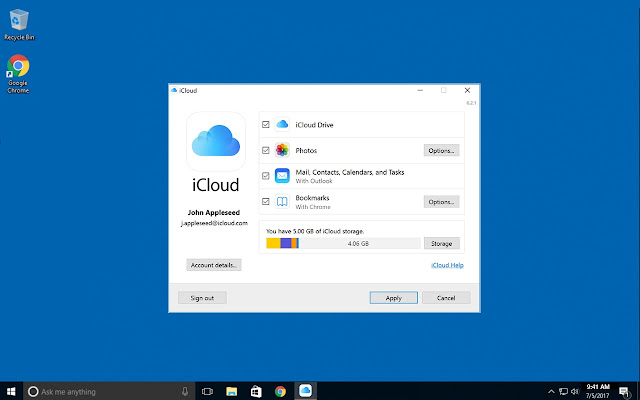The width and height of the screenshot is (640, 400).
Task: Click the Cortana circle icon
Action: (33, 391)
